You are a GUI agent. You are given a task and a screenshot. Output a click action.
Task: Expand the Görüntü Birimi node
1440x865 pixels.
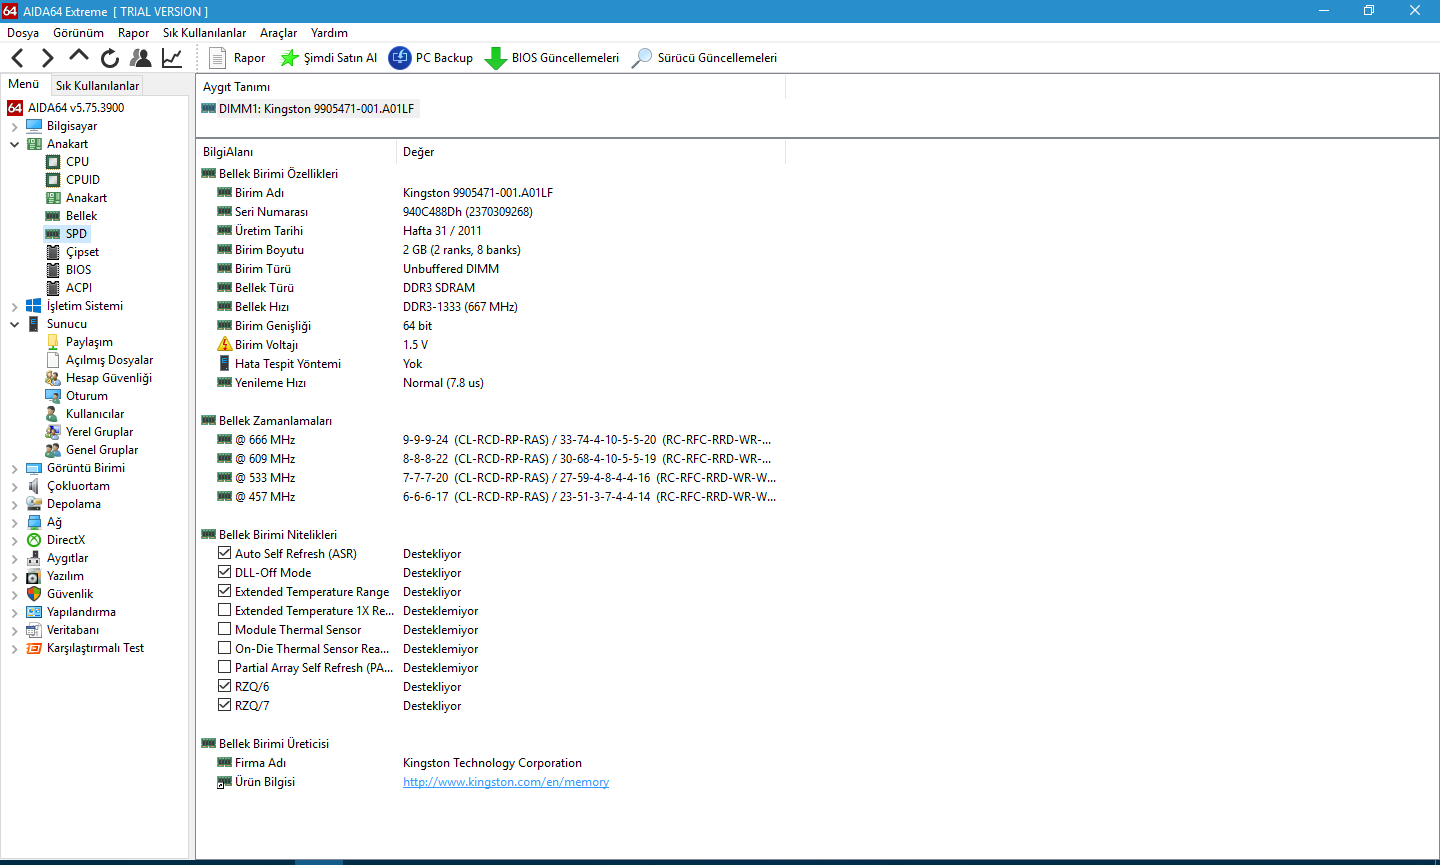point(14,469)
